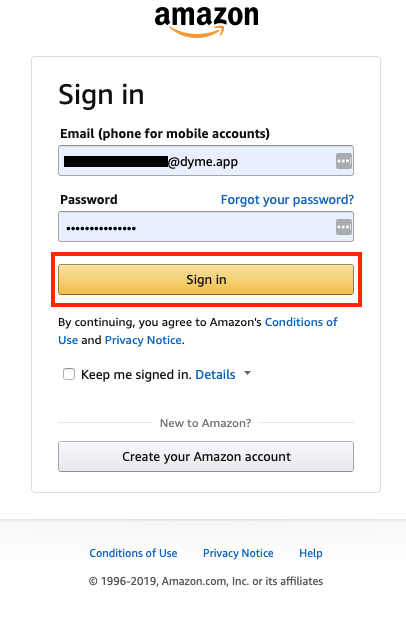
Task: Click the Sign in page heading
Action: point(101,96)
